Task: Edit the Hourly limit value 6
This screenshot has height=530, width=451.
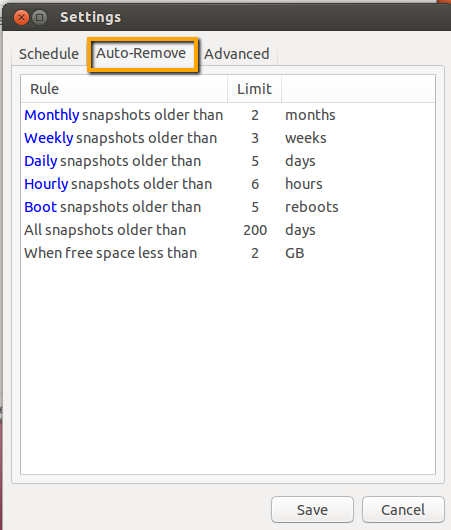Action: (x=255, y=184)
